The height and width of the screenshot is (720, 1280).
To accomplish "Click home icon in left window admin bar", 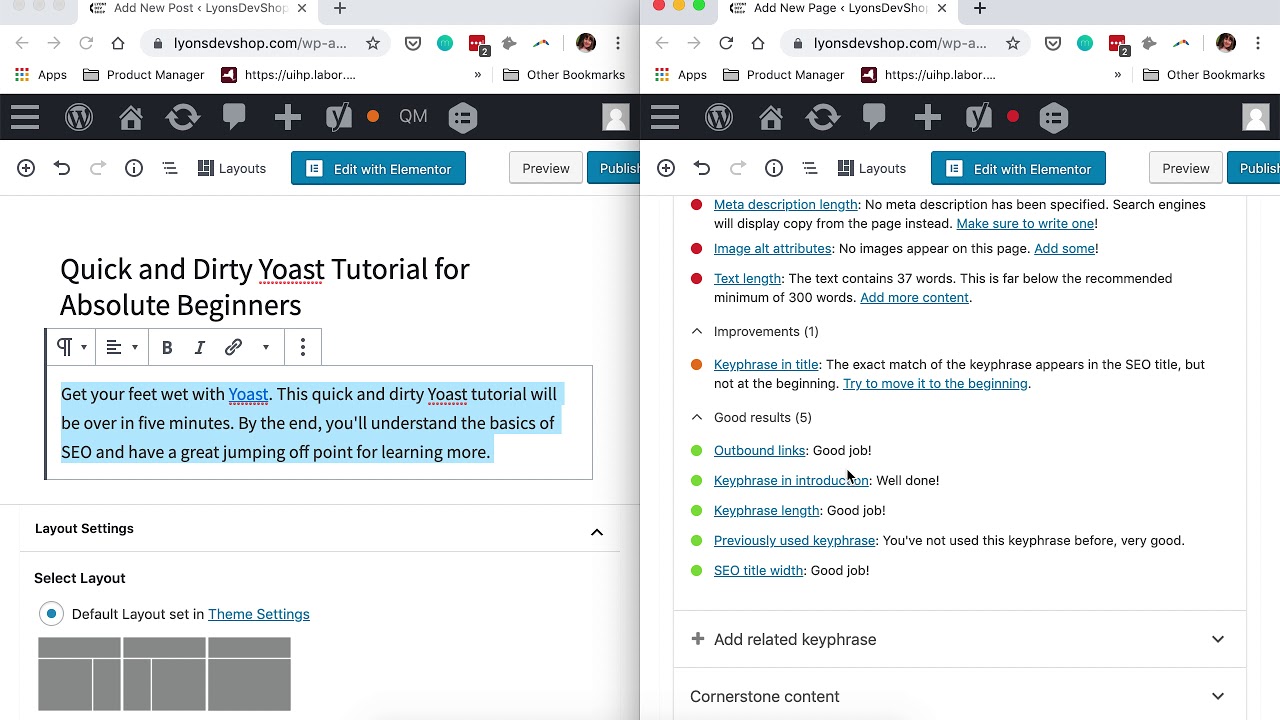I will click(131, 117).
